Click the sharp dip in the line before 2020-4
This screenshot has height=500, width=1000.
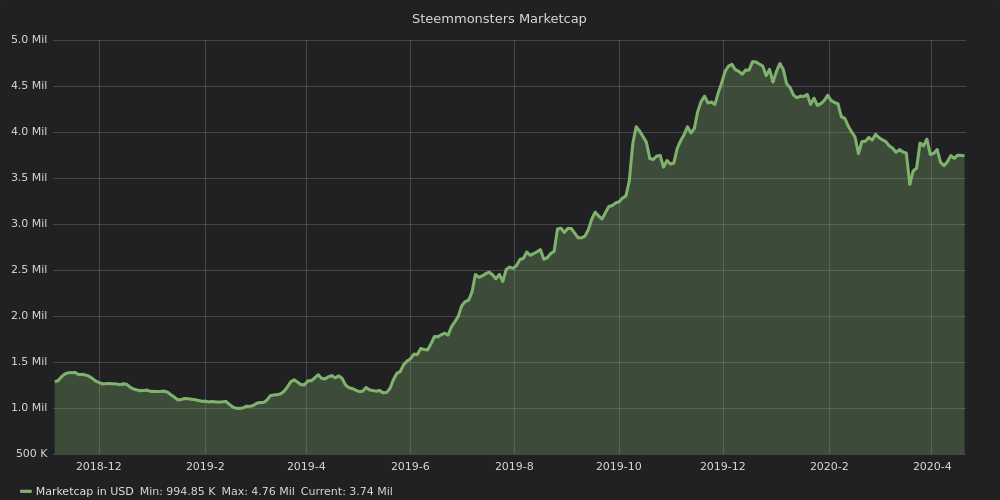(x=909, y=184)
